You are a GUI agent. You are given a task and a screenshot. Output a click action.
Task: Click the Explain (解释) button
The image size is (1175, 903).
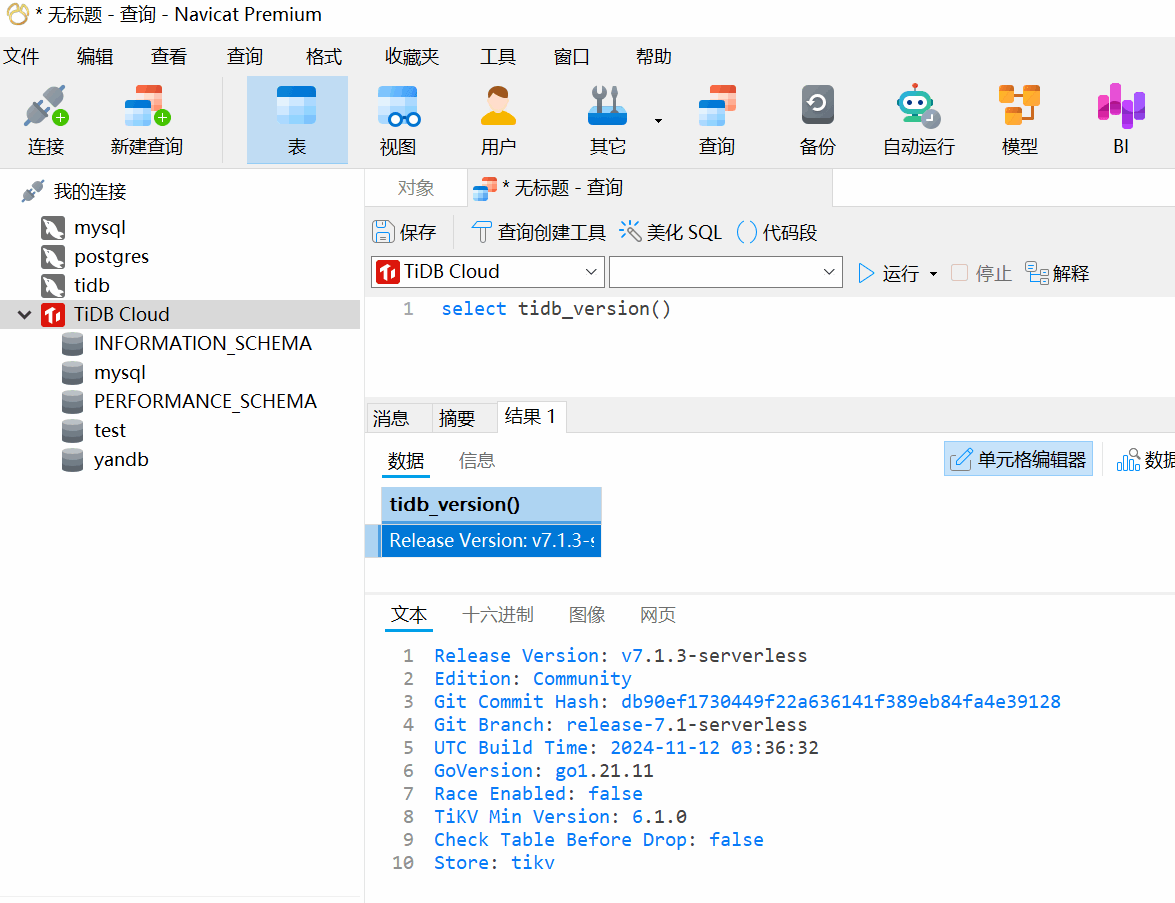click(x=1057, y=274)
